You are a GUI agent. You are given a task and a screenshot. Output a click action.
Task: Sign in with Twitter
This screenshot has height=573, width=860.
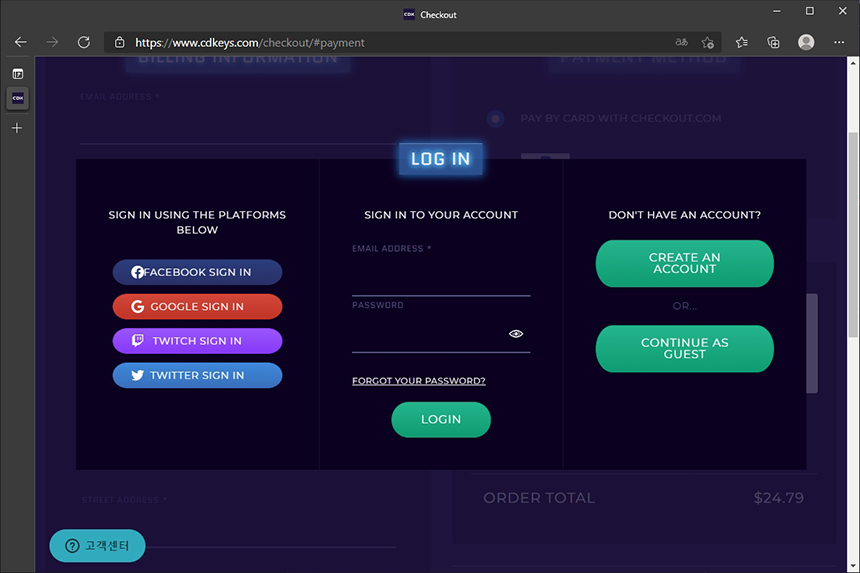point(197,375)
